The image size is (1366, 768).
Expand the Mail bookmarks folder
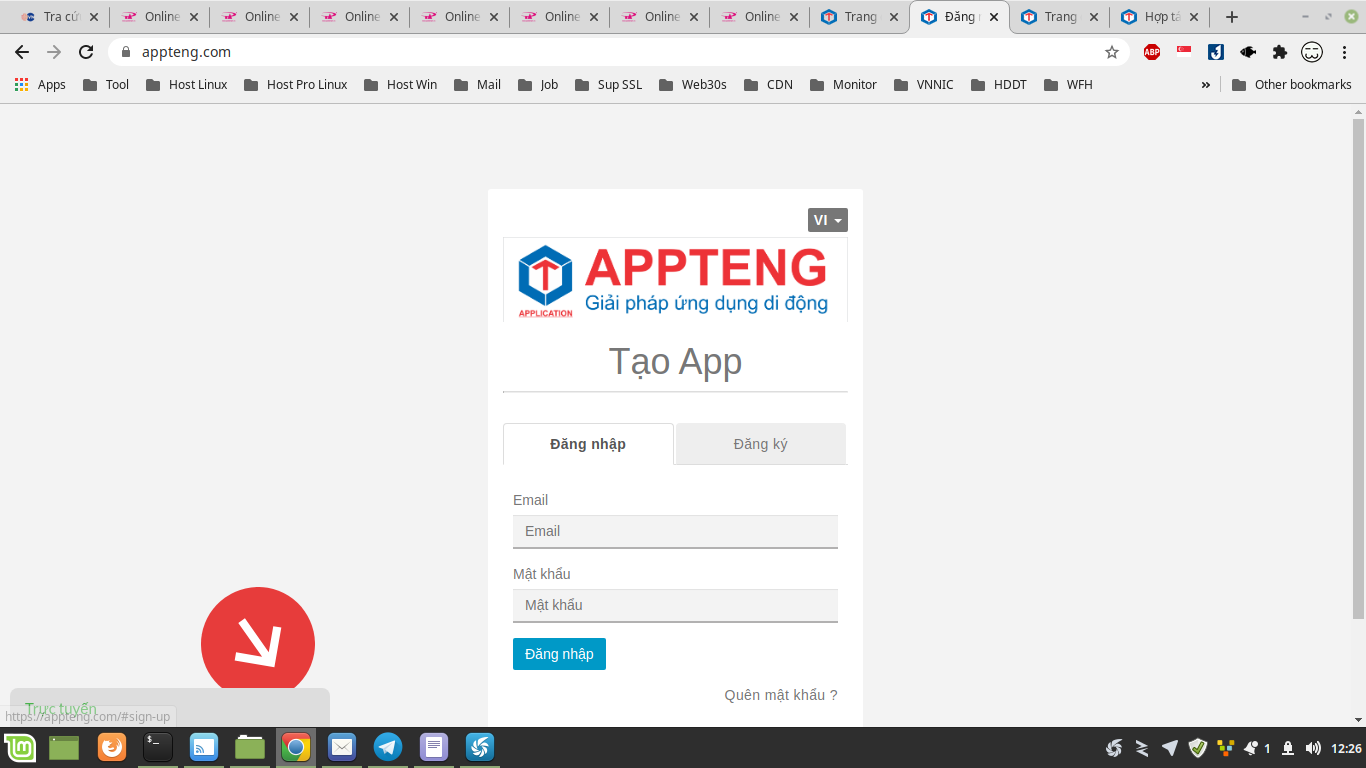click(x=478, y=85)
